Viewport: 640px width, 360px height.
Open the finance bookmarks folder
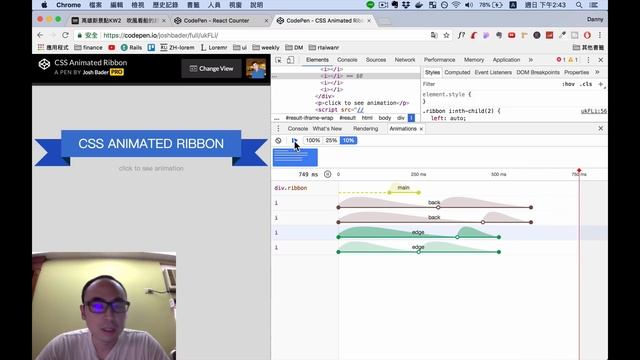[89, 48]
